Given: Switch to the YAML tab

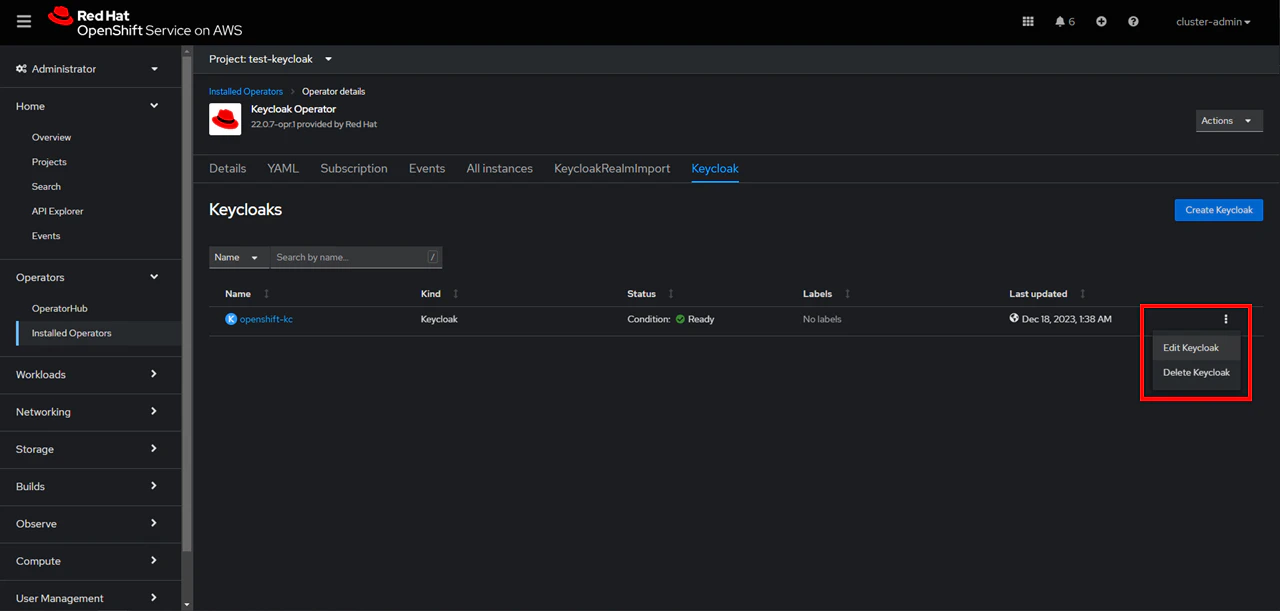Looking at the screenshot, I should coord(283,168).
